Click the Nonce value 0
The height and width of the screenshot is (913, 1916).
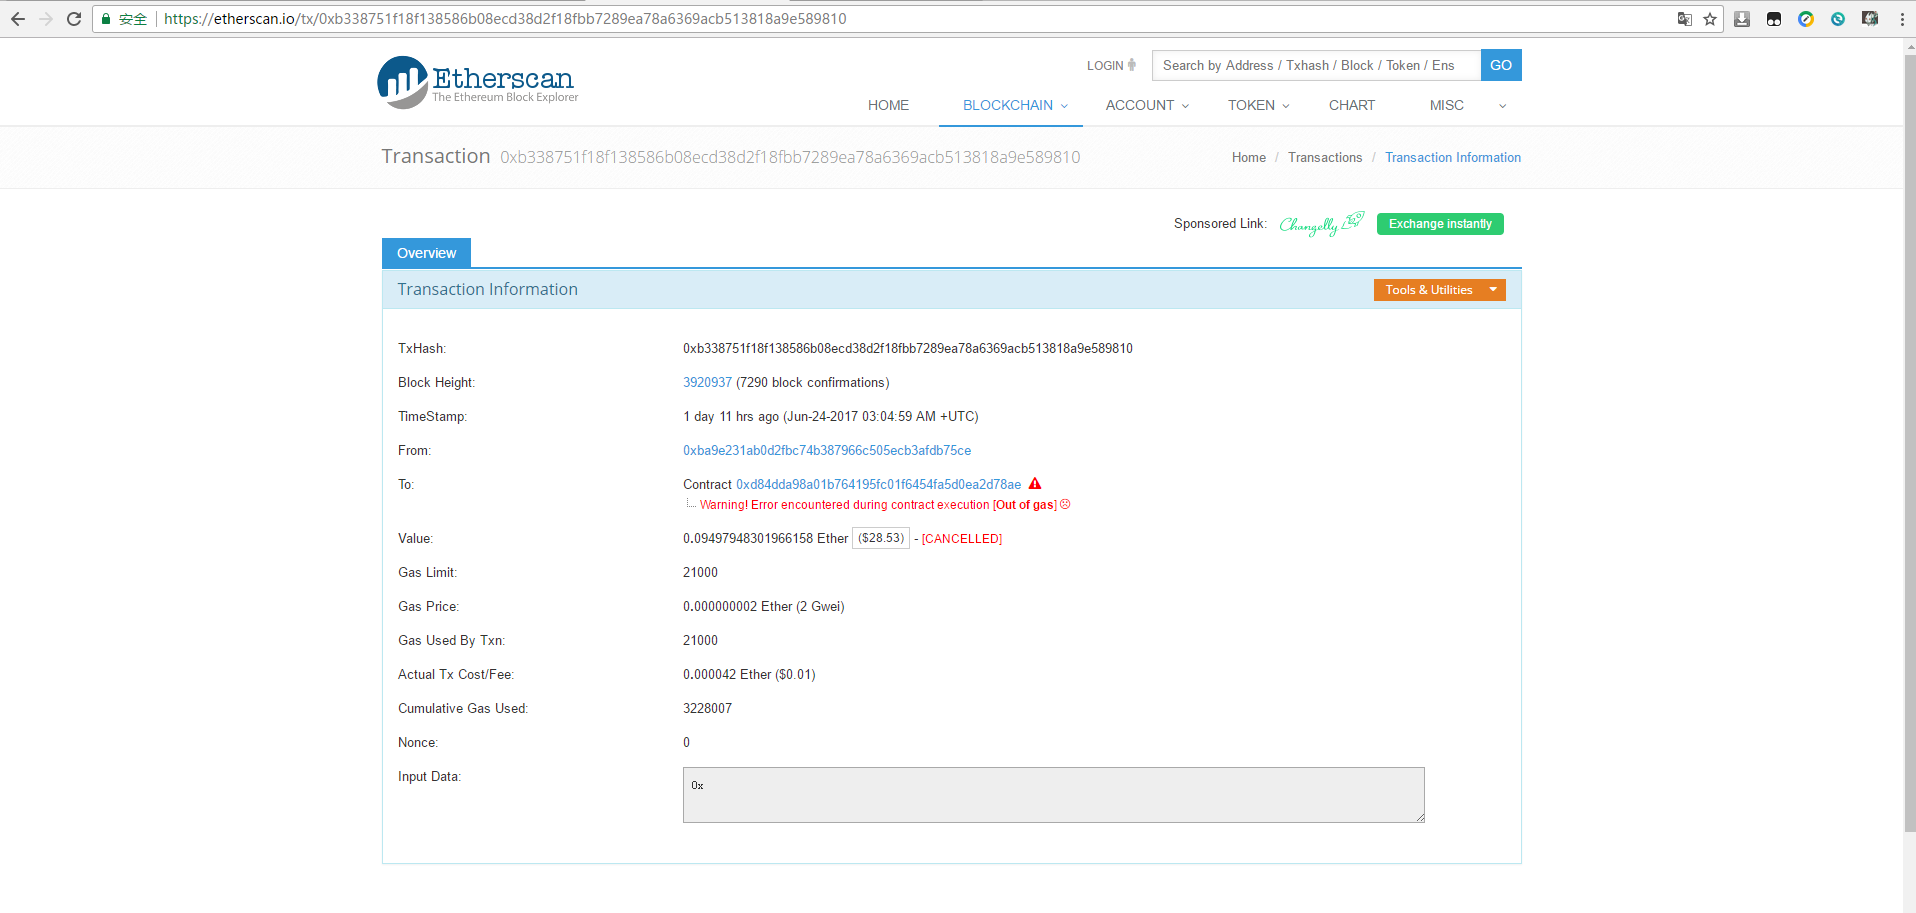(x=686, y=742)
